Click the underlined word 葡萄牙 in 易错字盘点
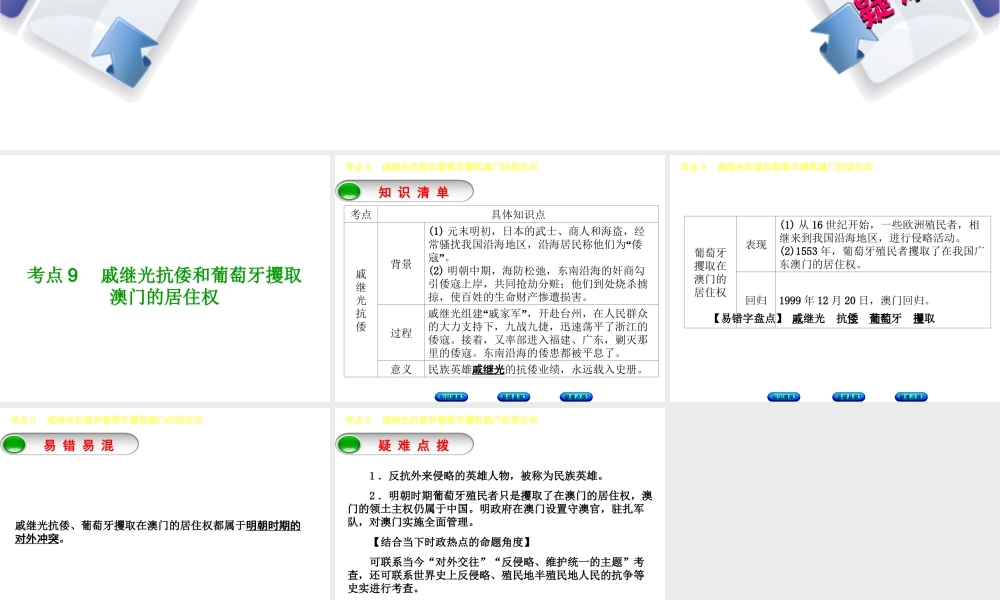The image size is (1000, 600). 885,318
